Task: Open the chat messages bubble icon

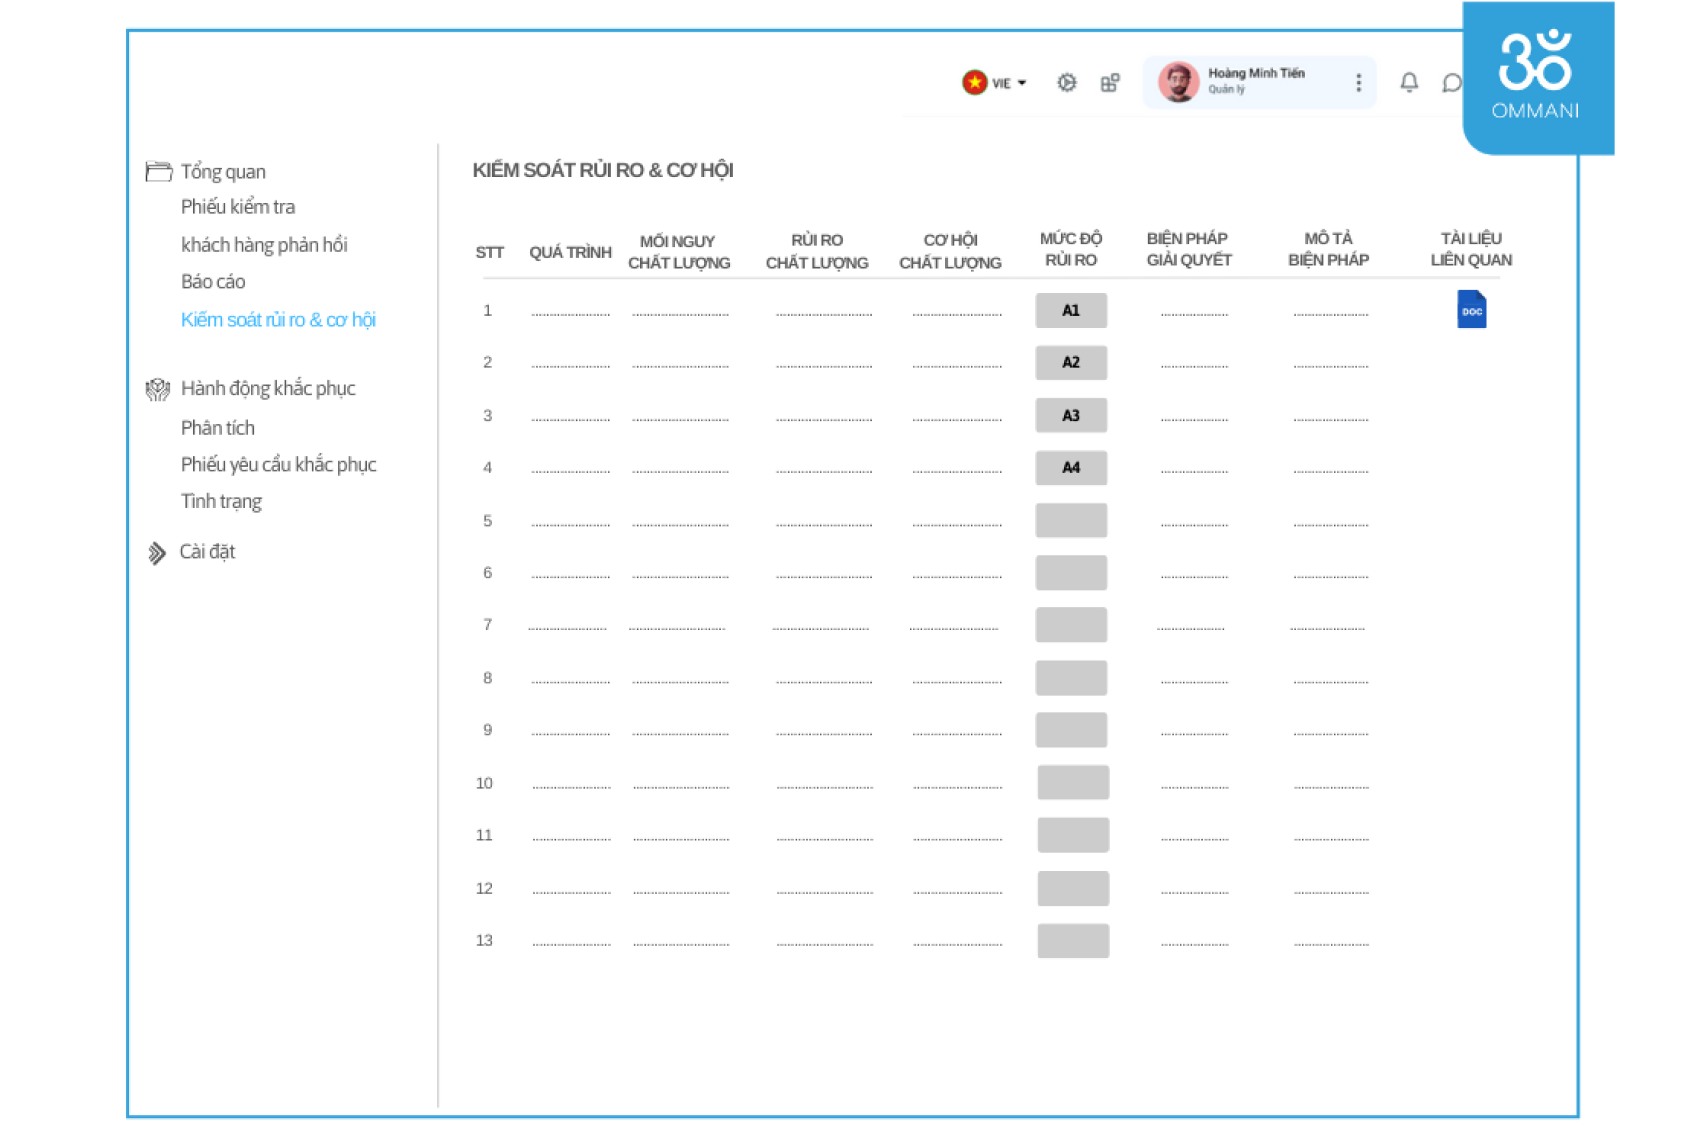Action: pos(1452,83)
